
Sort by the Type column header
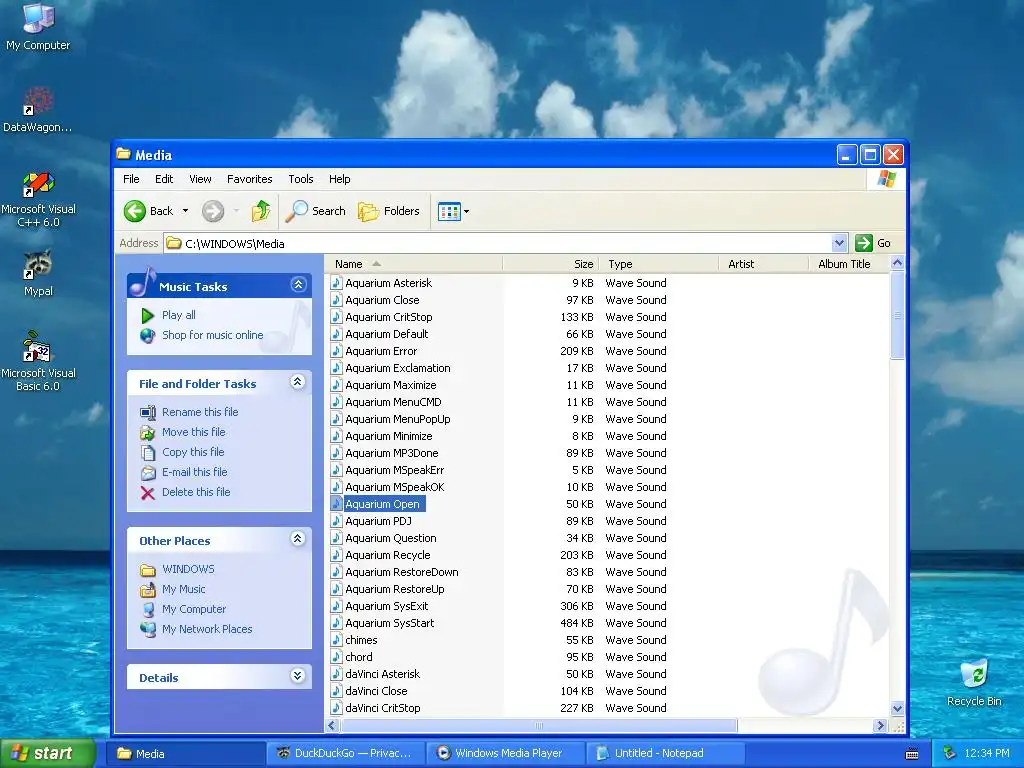click(658, 264)
